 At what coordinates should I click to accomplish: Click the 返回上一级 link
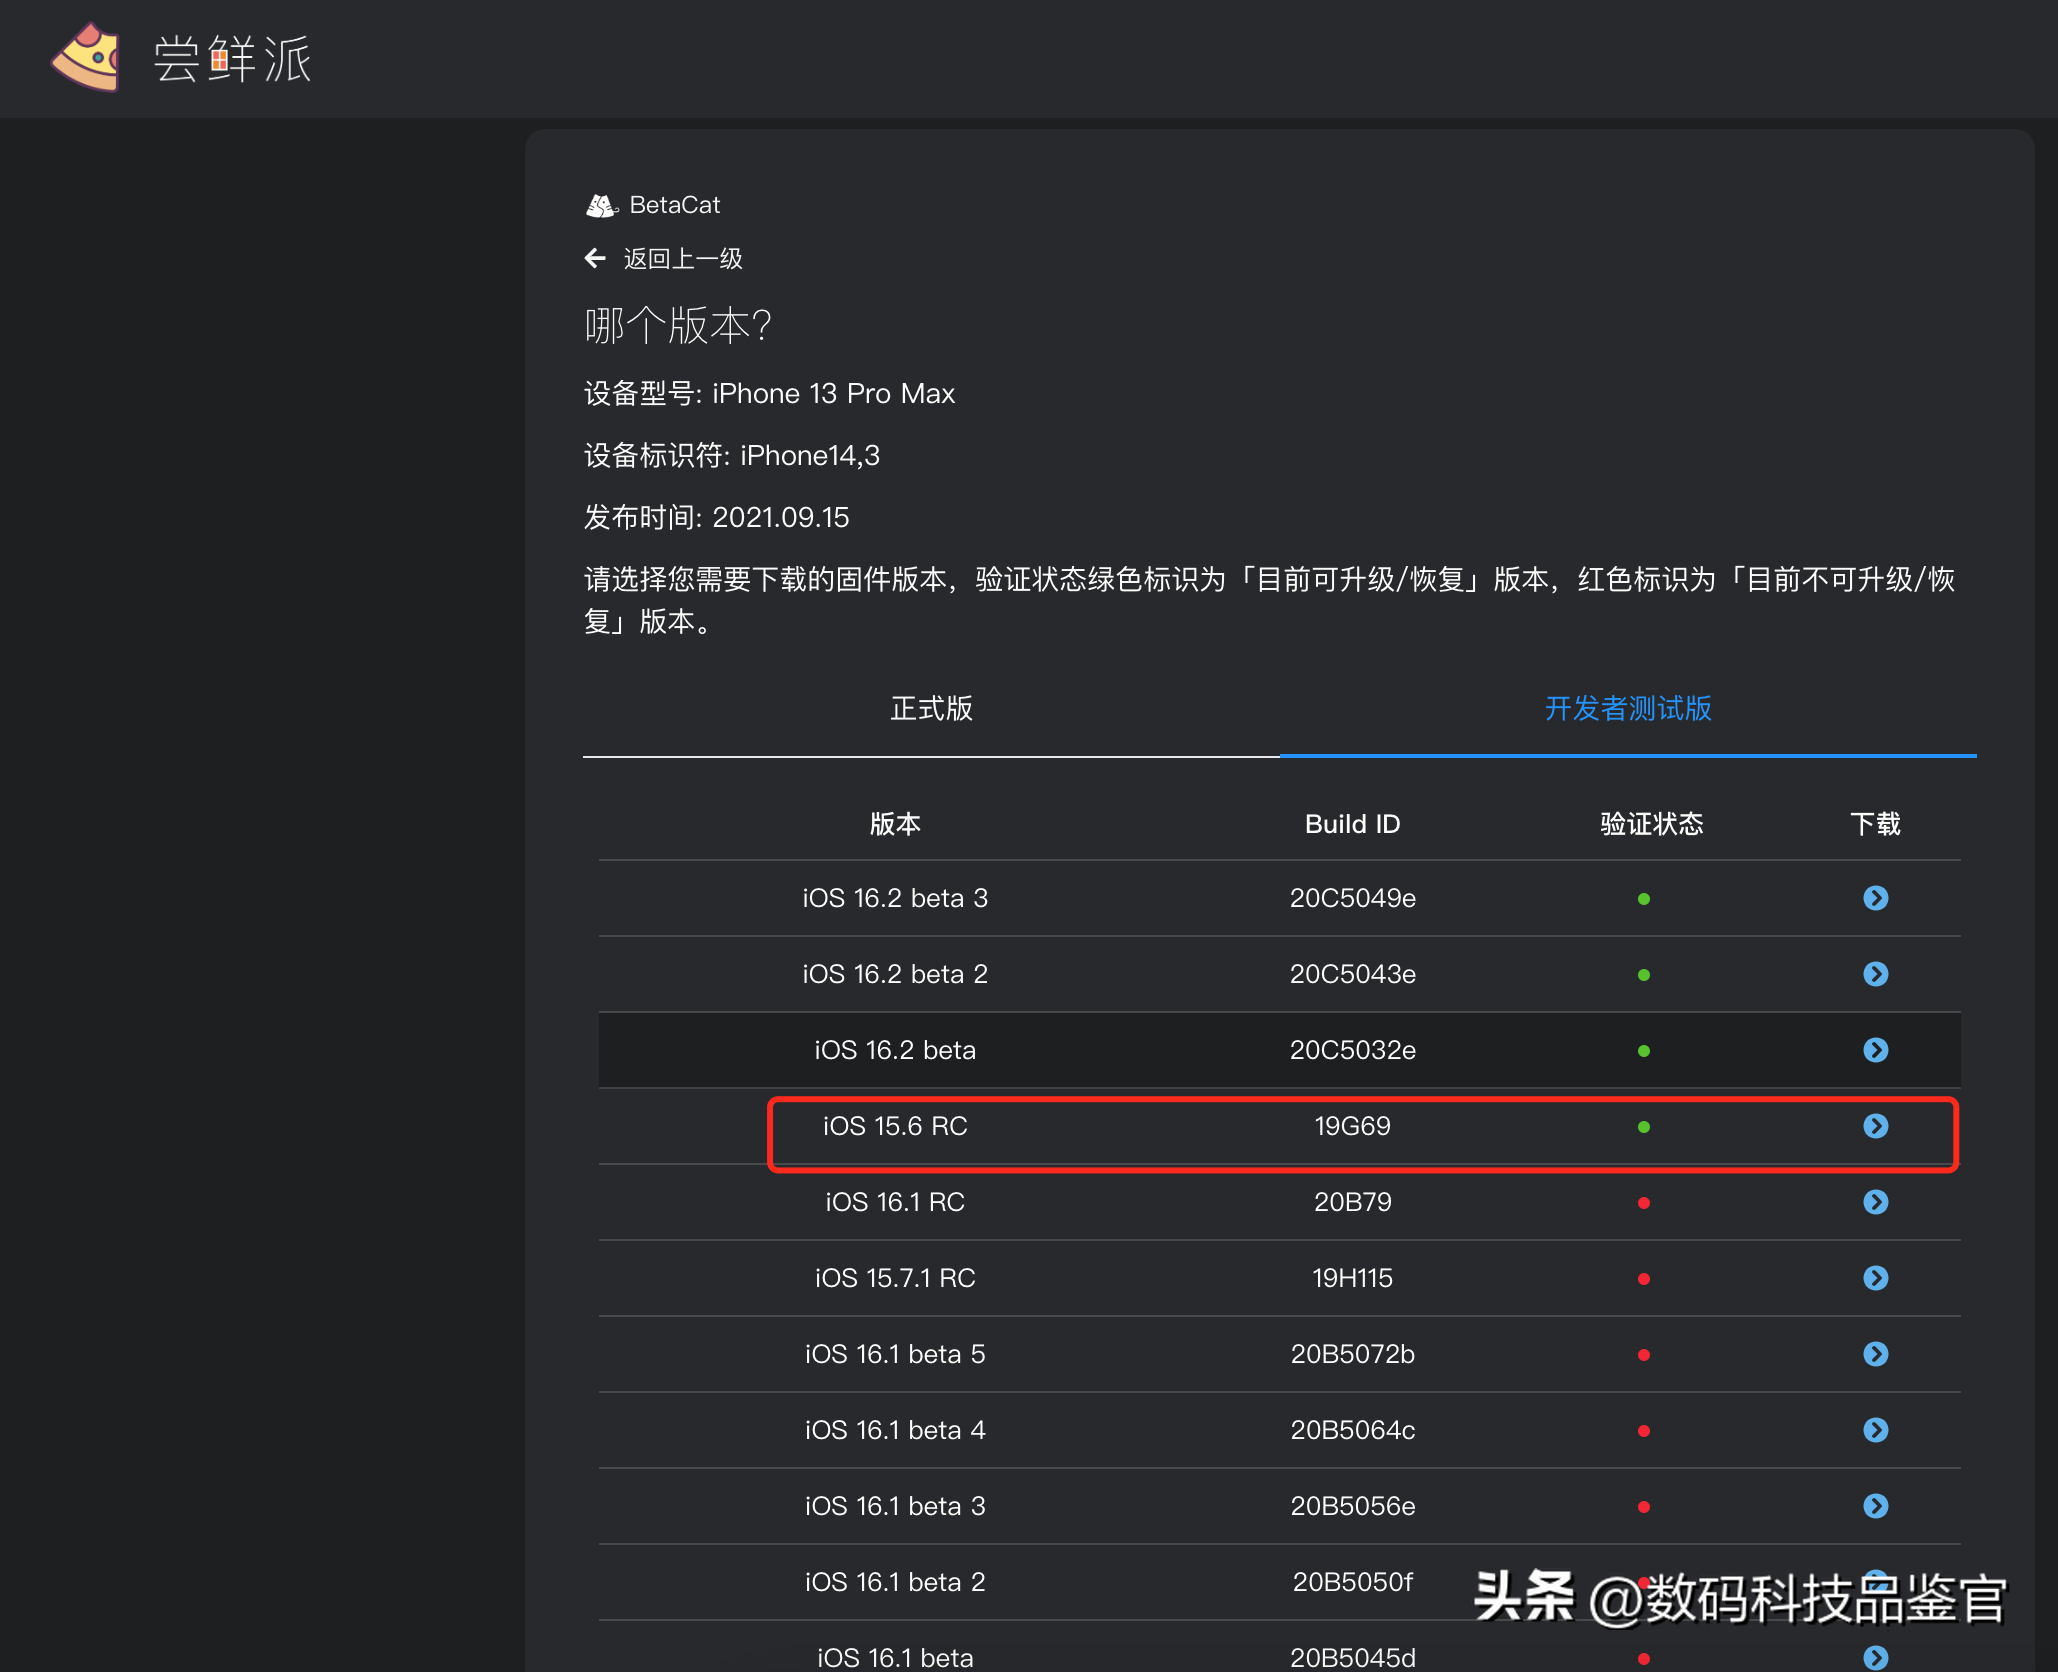[683, 258]
